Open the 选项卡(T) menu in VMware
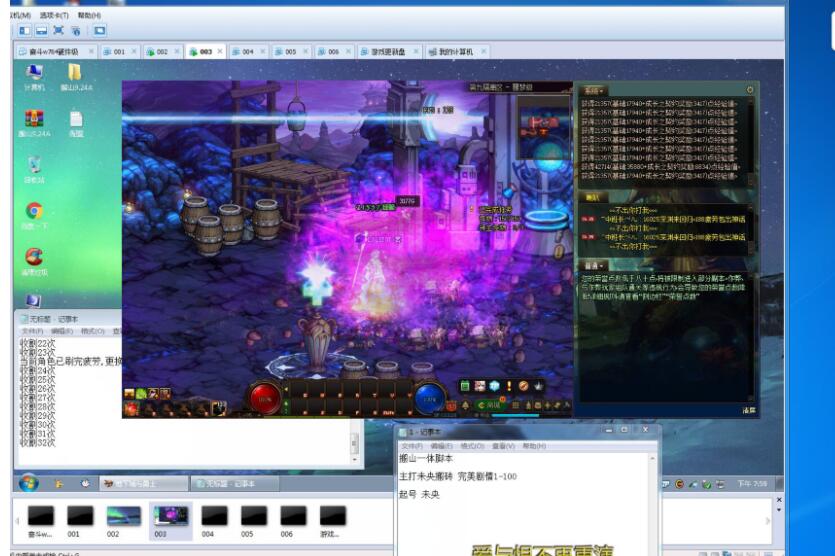The height and width of the screenshot is (556, 835). [x=54, y=15]
